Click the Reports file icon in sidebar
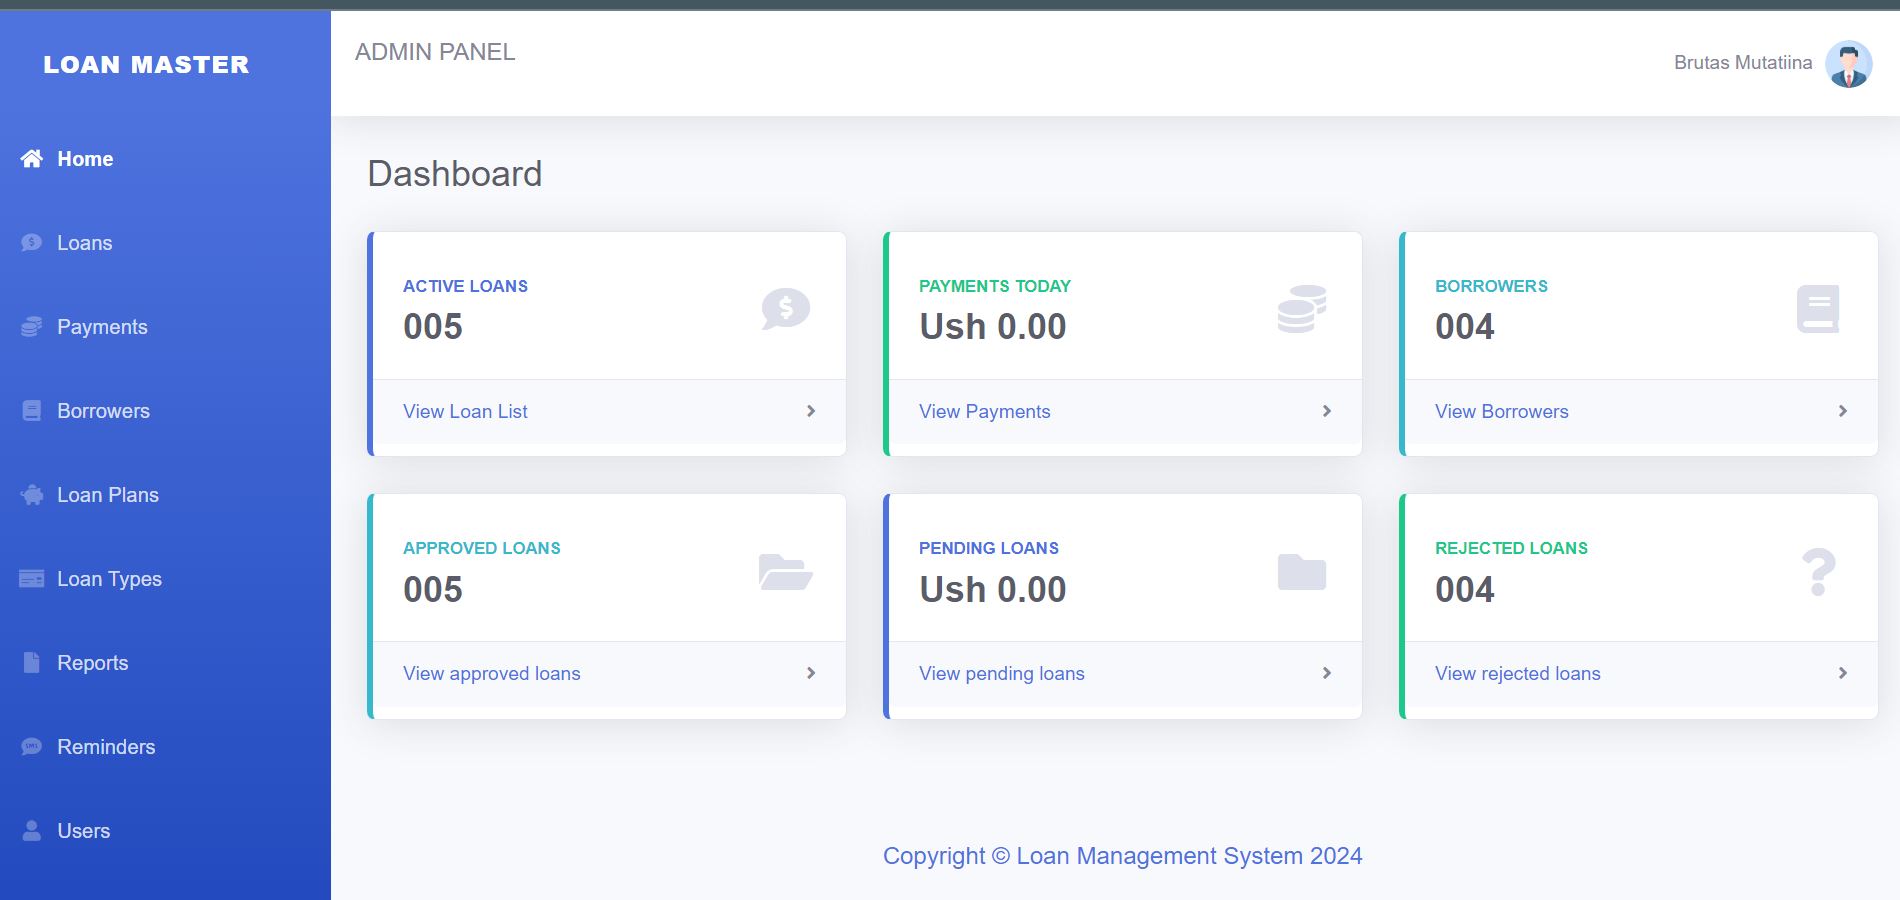 [32, 663]
